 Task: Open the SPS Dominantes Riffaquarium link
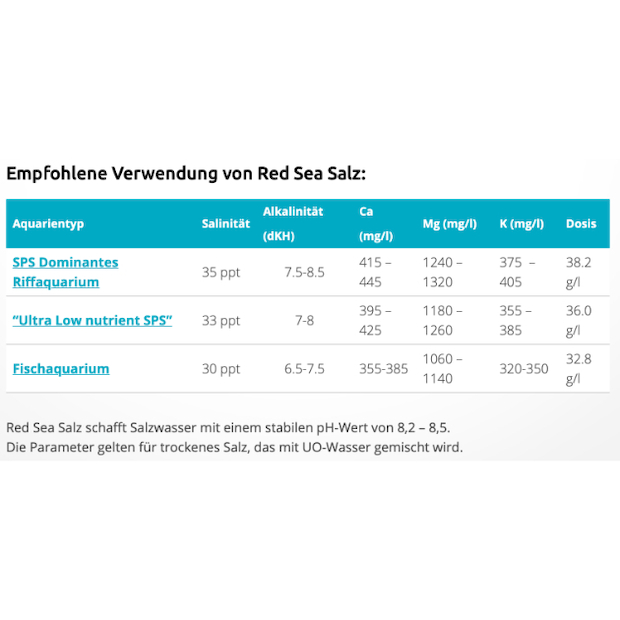65,272
